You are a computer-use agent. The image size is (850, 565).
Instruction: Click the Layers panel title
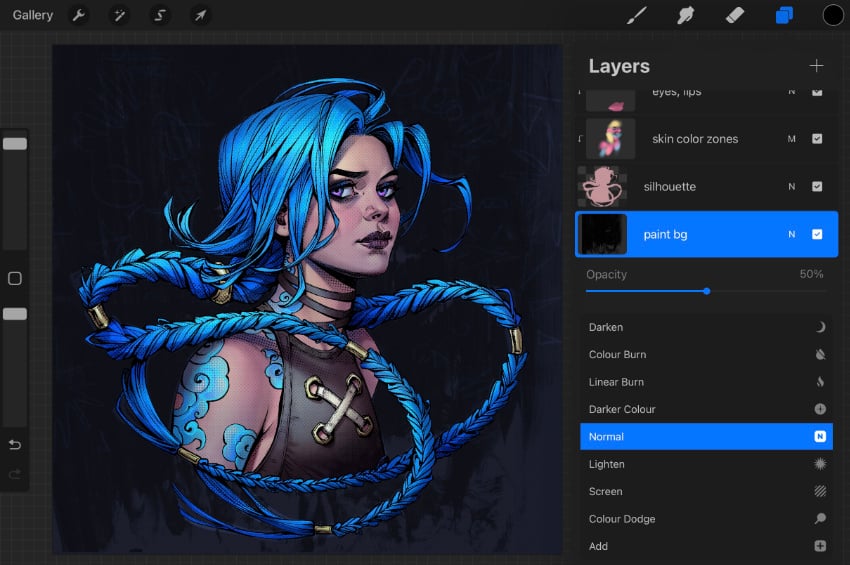619,66
